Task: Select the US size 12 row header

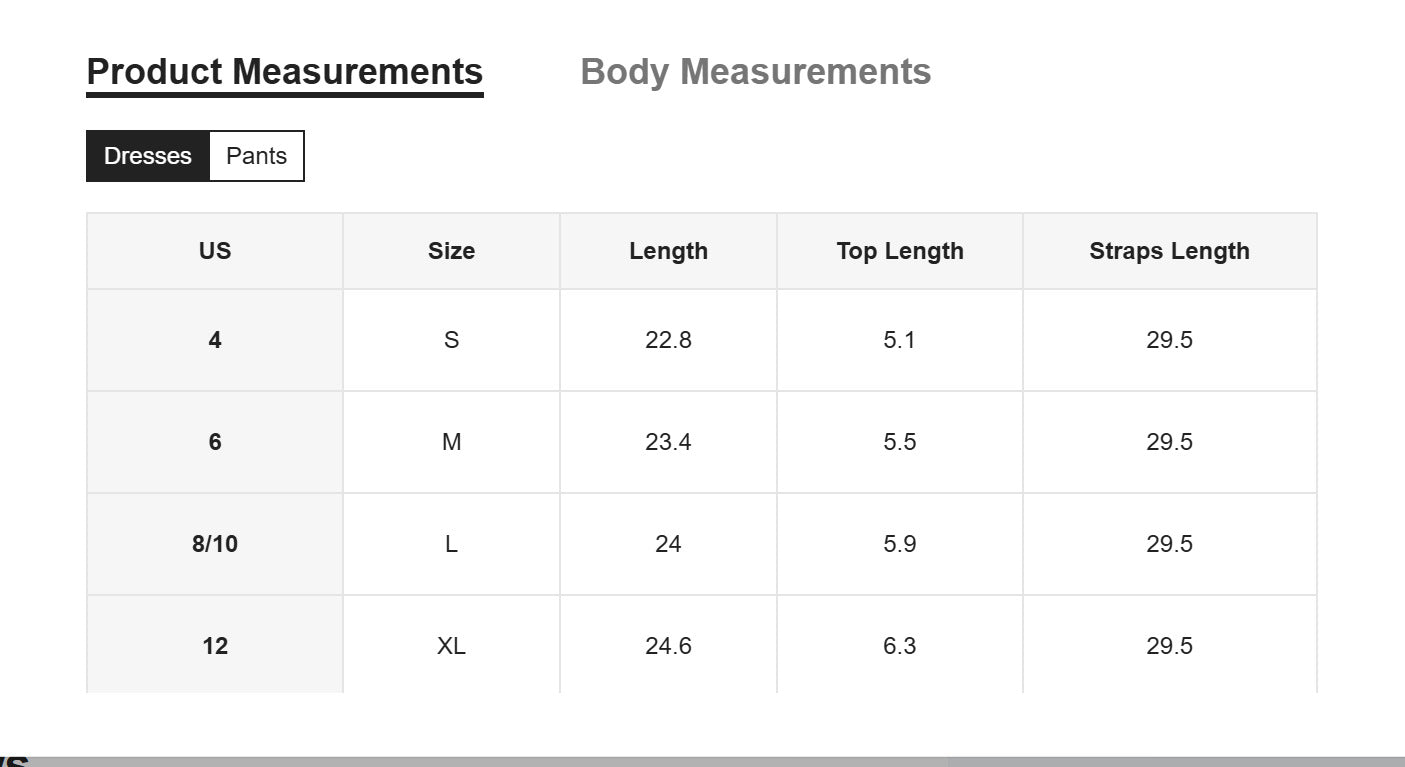Action: (x=215, y=646)
